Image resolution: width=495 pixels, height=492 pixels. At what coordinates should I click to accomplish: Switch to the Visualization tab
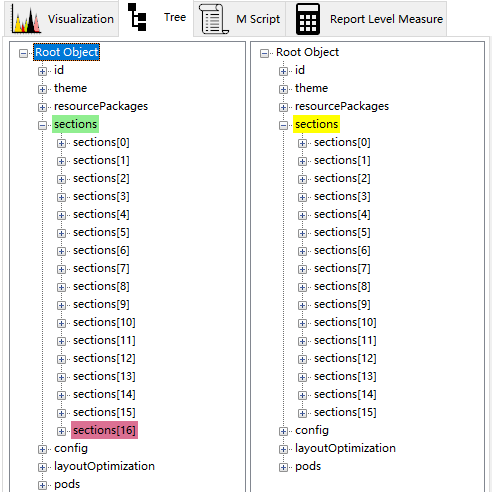coord(61,19)
